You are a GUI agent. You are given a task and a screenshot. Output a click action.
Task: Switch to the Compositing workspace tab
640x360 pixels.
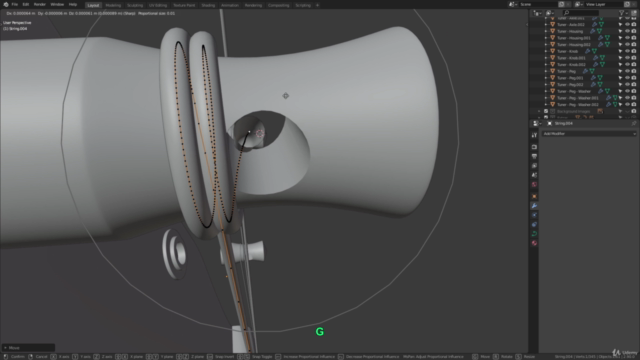click(278, 5)
